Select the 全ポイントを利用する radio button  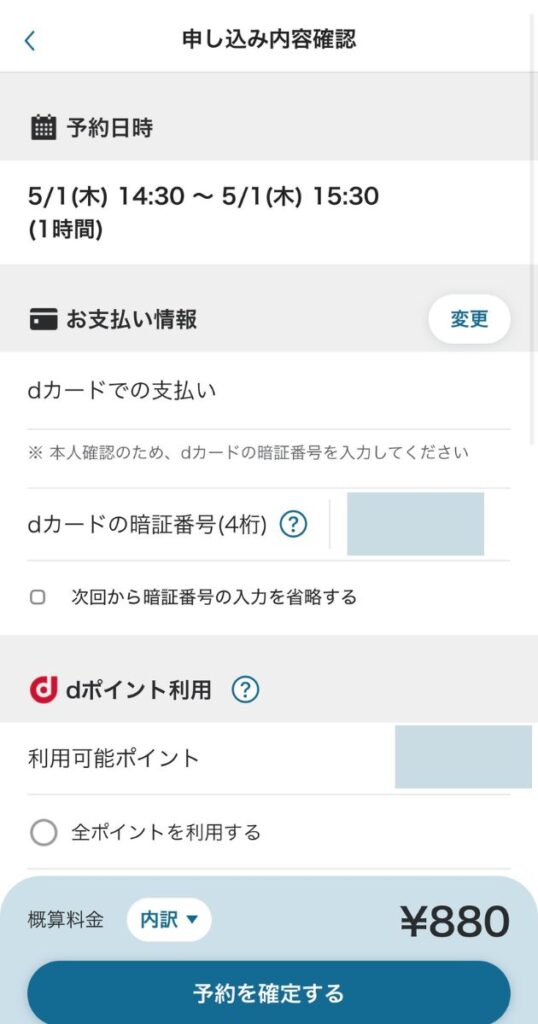pos(44,833)
